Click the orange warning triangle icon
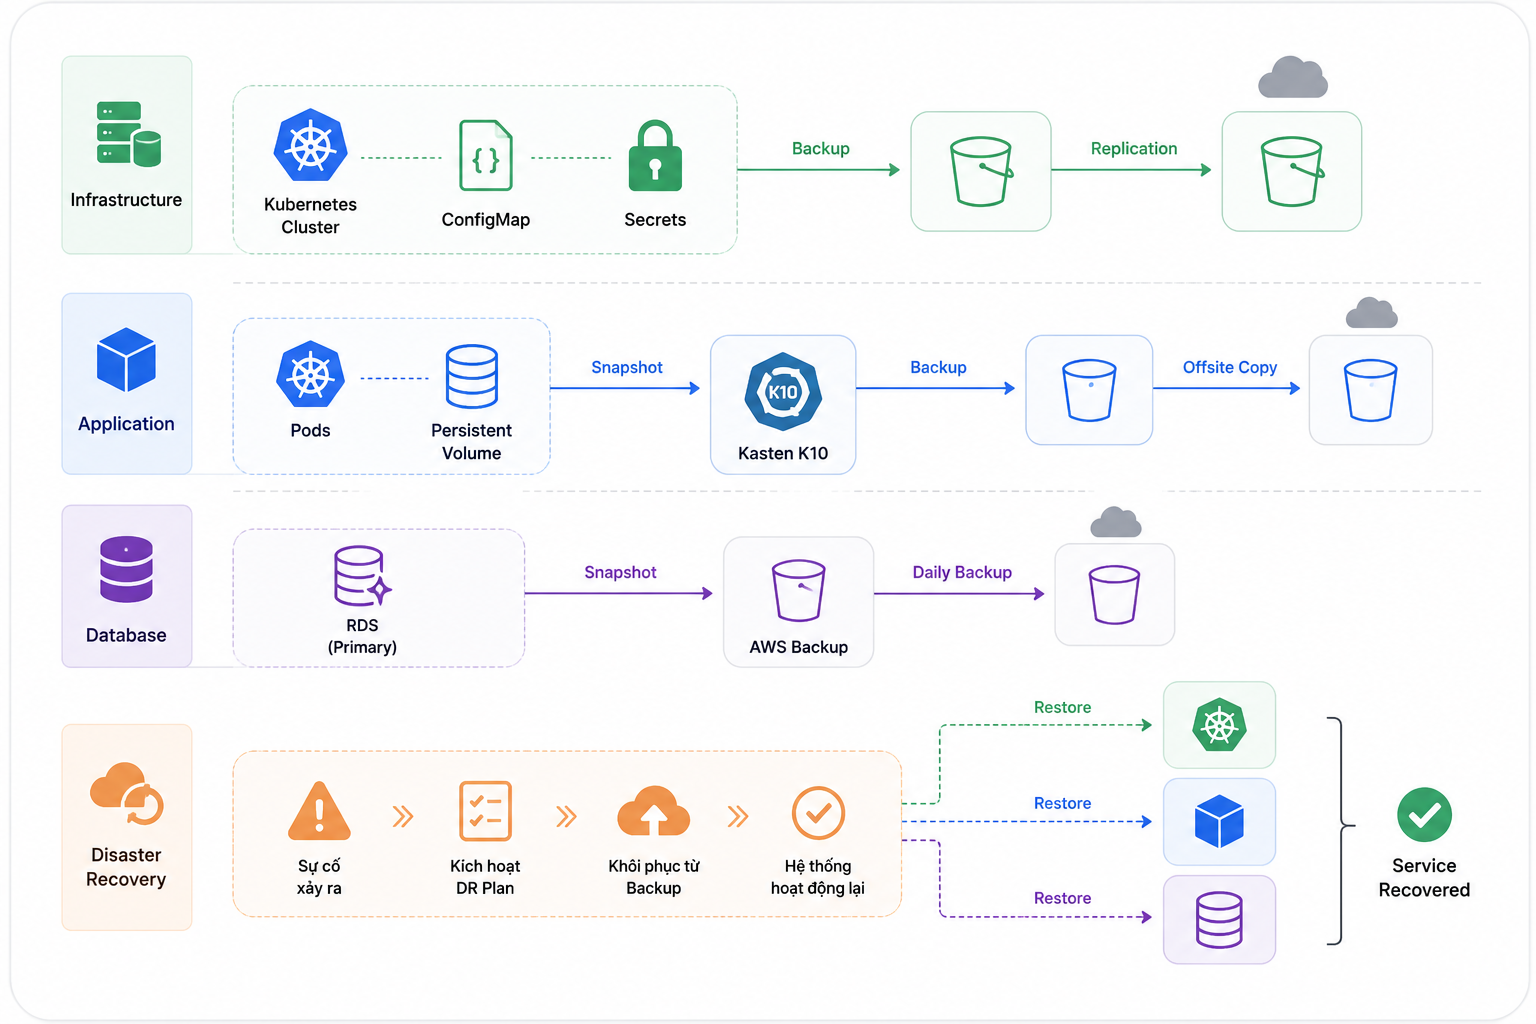The height and width of the screenshot is (1024, 1536). click(319, 811)
